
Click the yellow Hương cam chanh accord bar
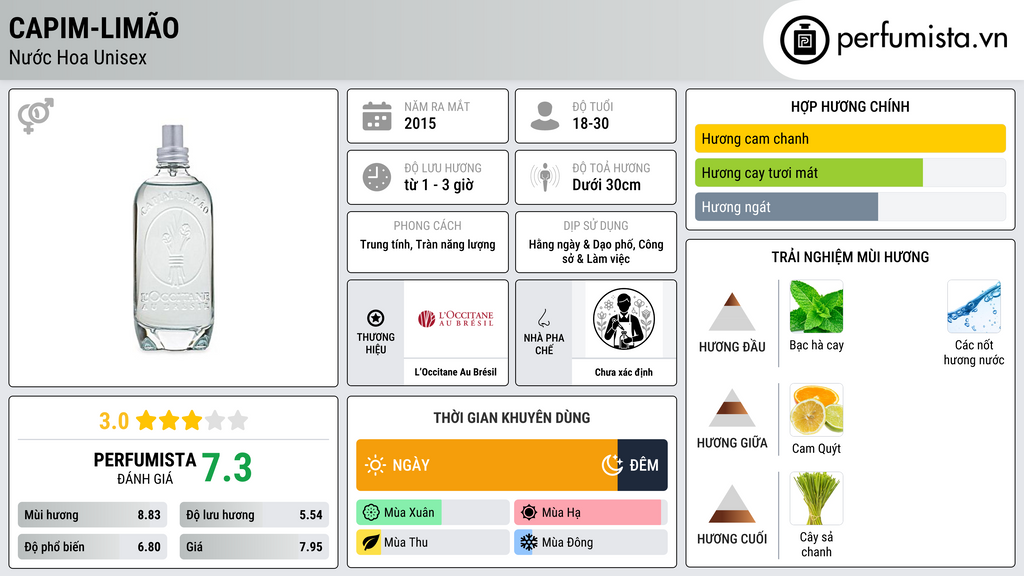point(850,138)
